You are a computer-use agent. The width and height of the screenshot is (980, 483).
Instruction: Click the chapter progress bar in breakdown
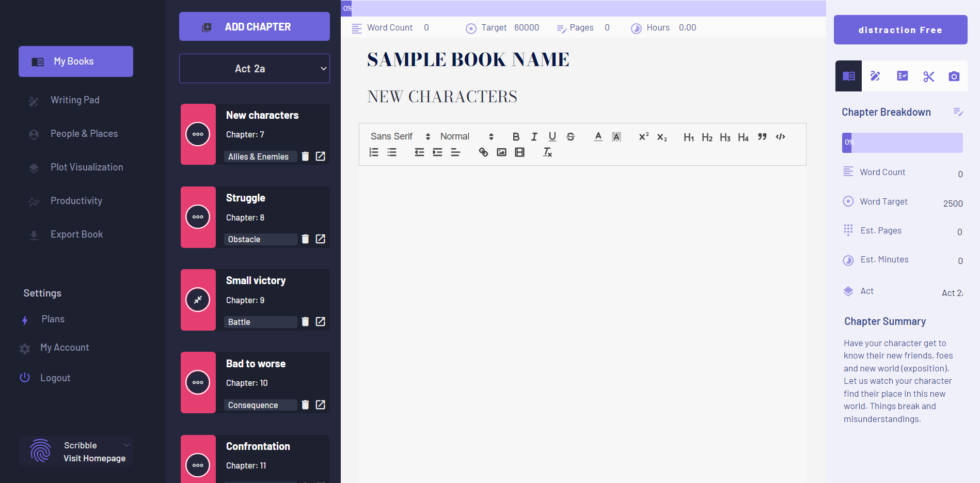(902, 142)
